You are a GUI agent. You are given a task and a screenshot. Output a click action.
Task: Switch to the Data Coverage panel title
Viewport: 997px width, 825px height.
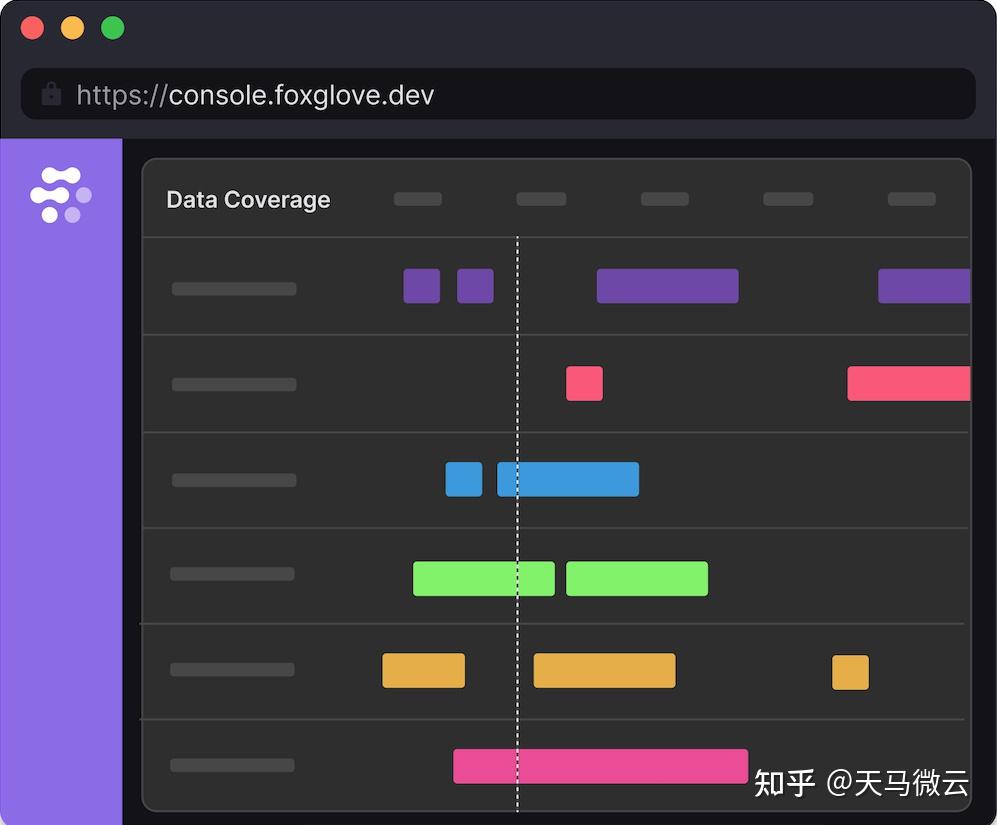247,199
